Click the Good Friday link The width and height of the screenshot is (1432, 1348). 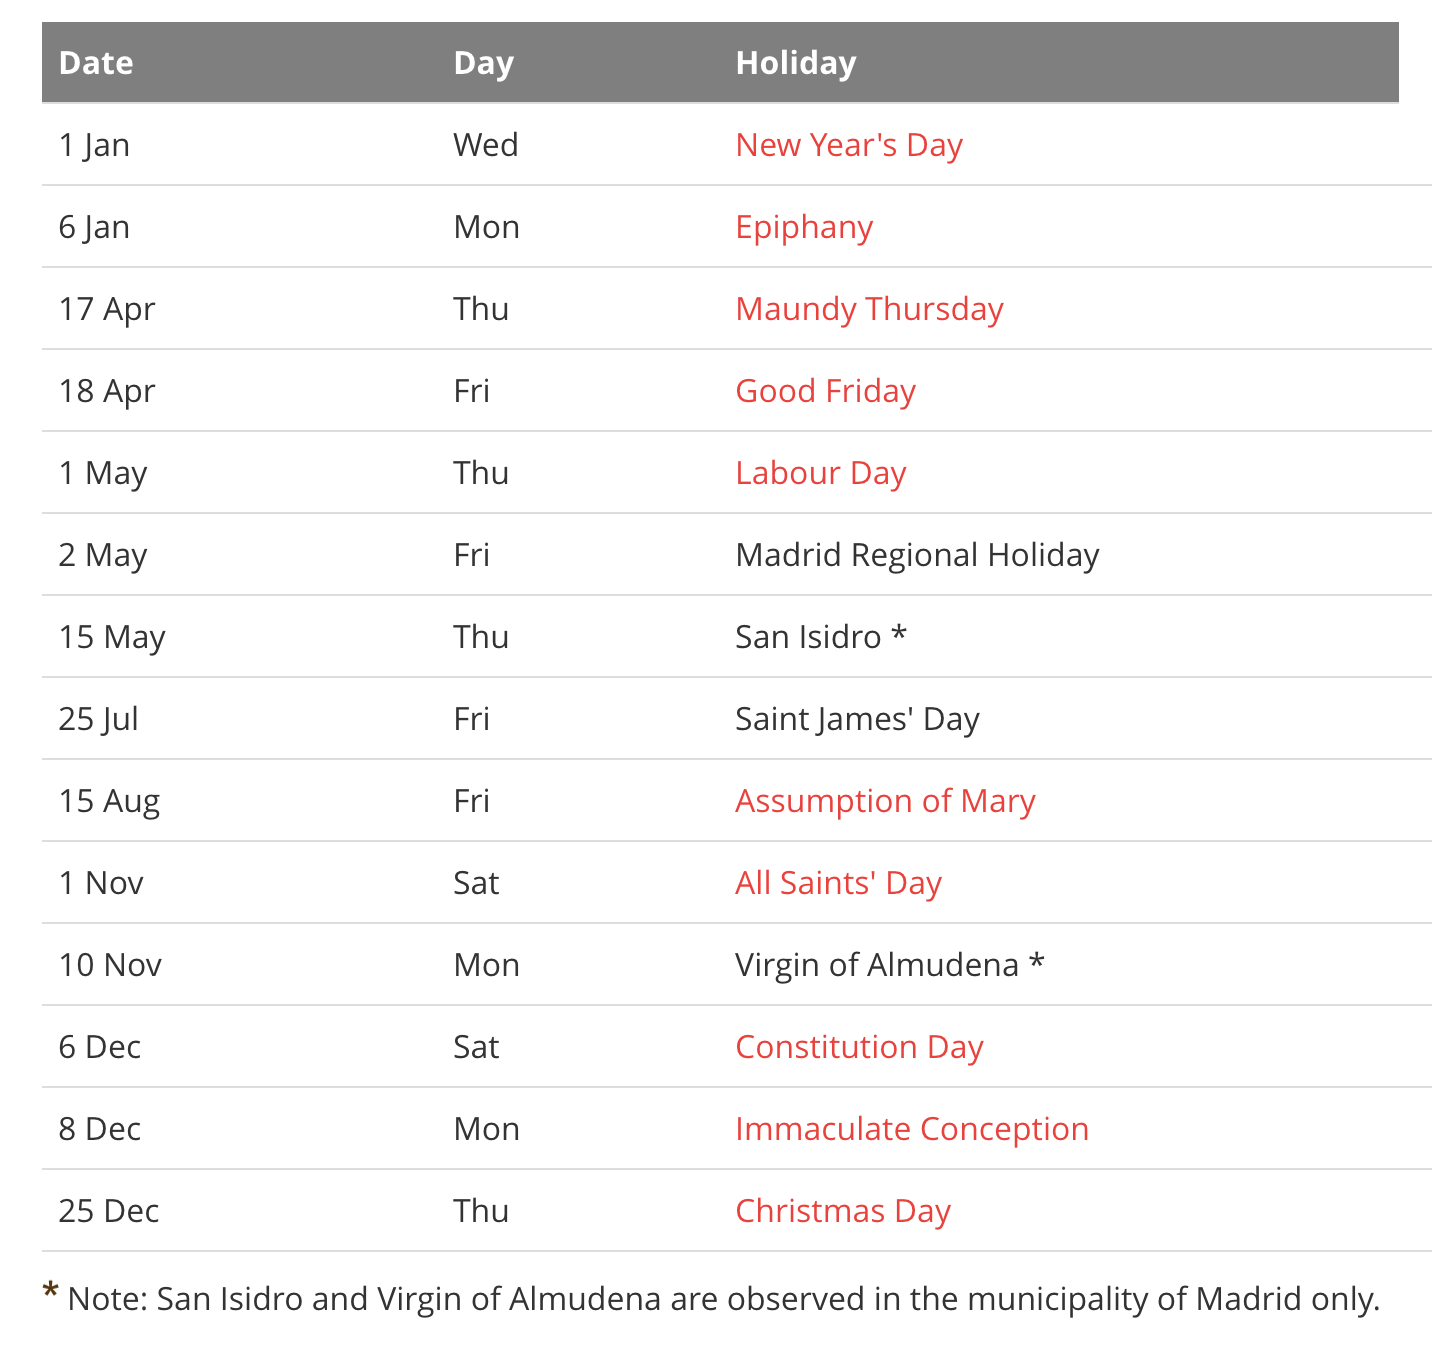825,391
